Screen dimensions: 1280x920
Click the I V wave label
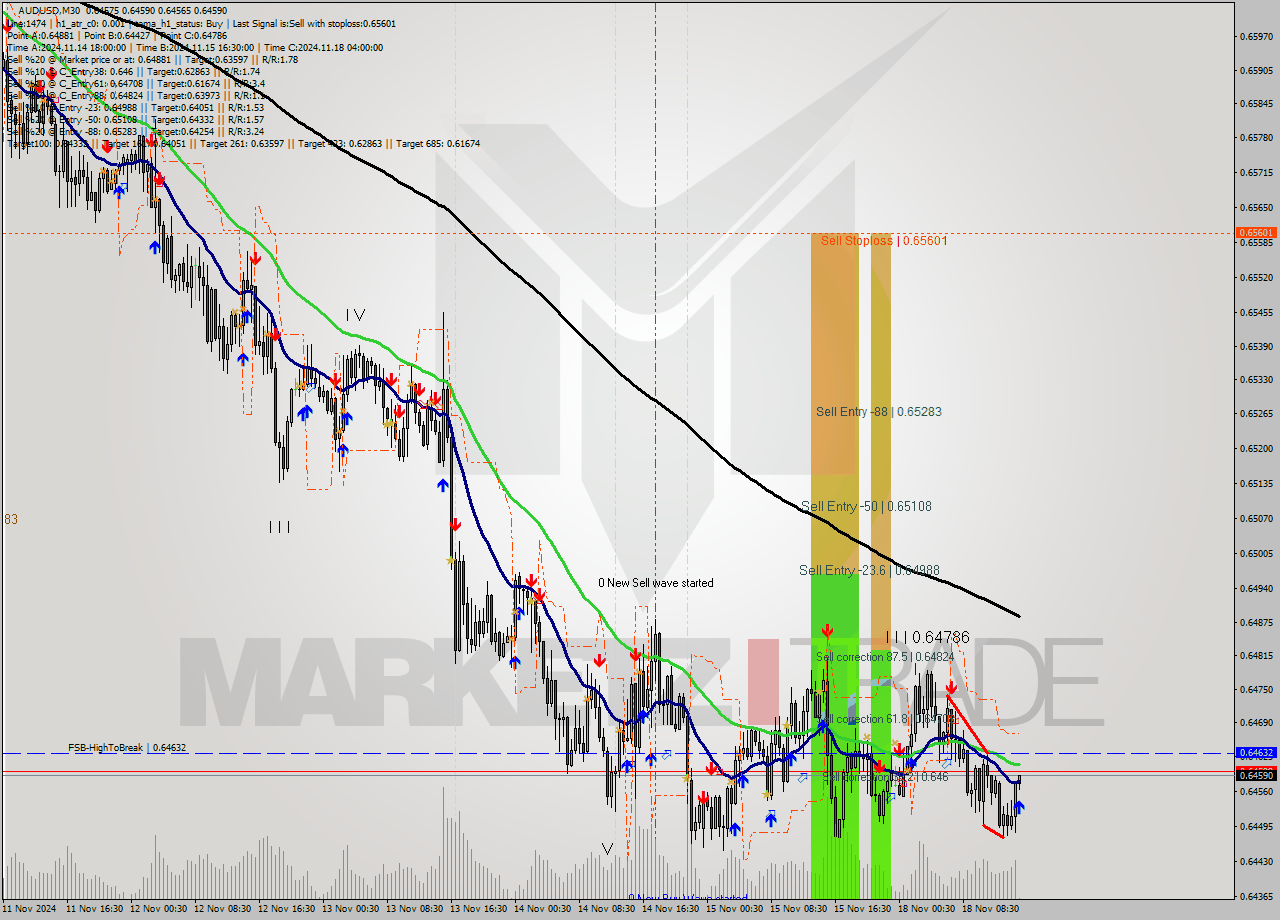(355, 315)
